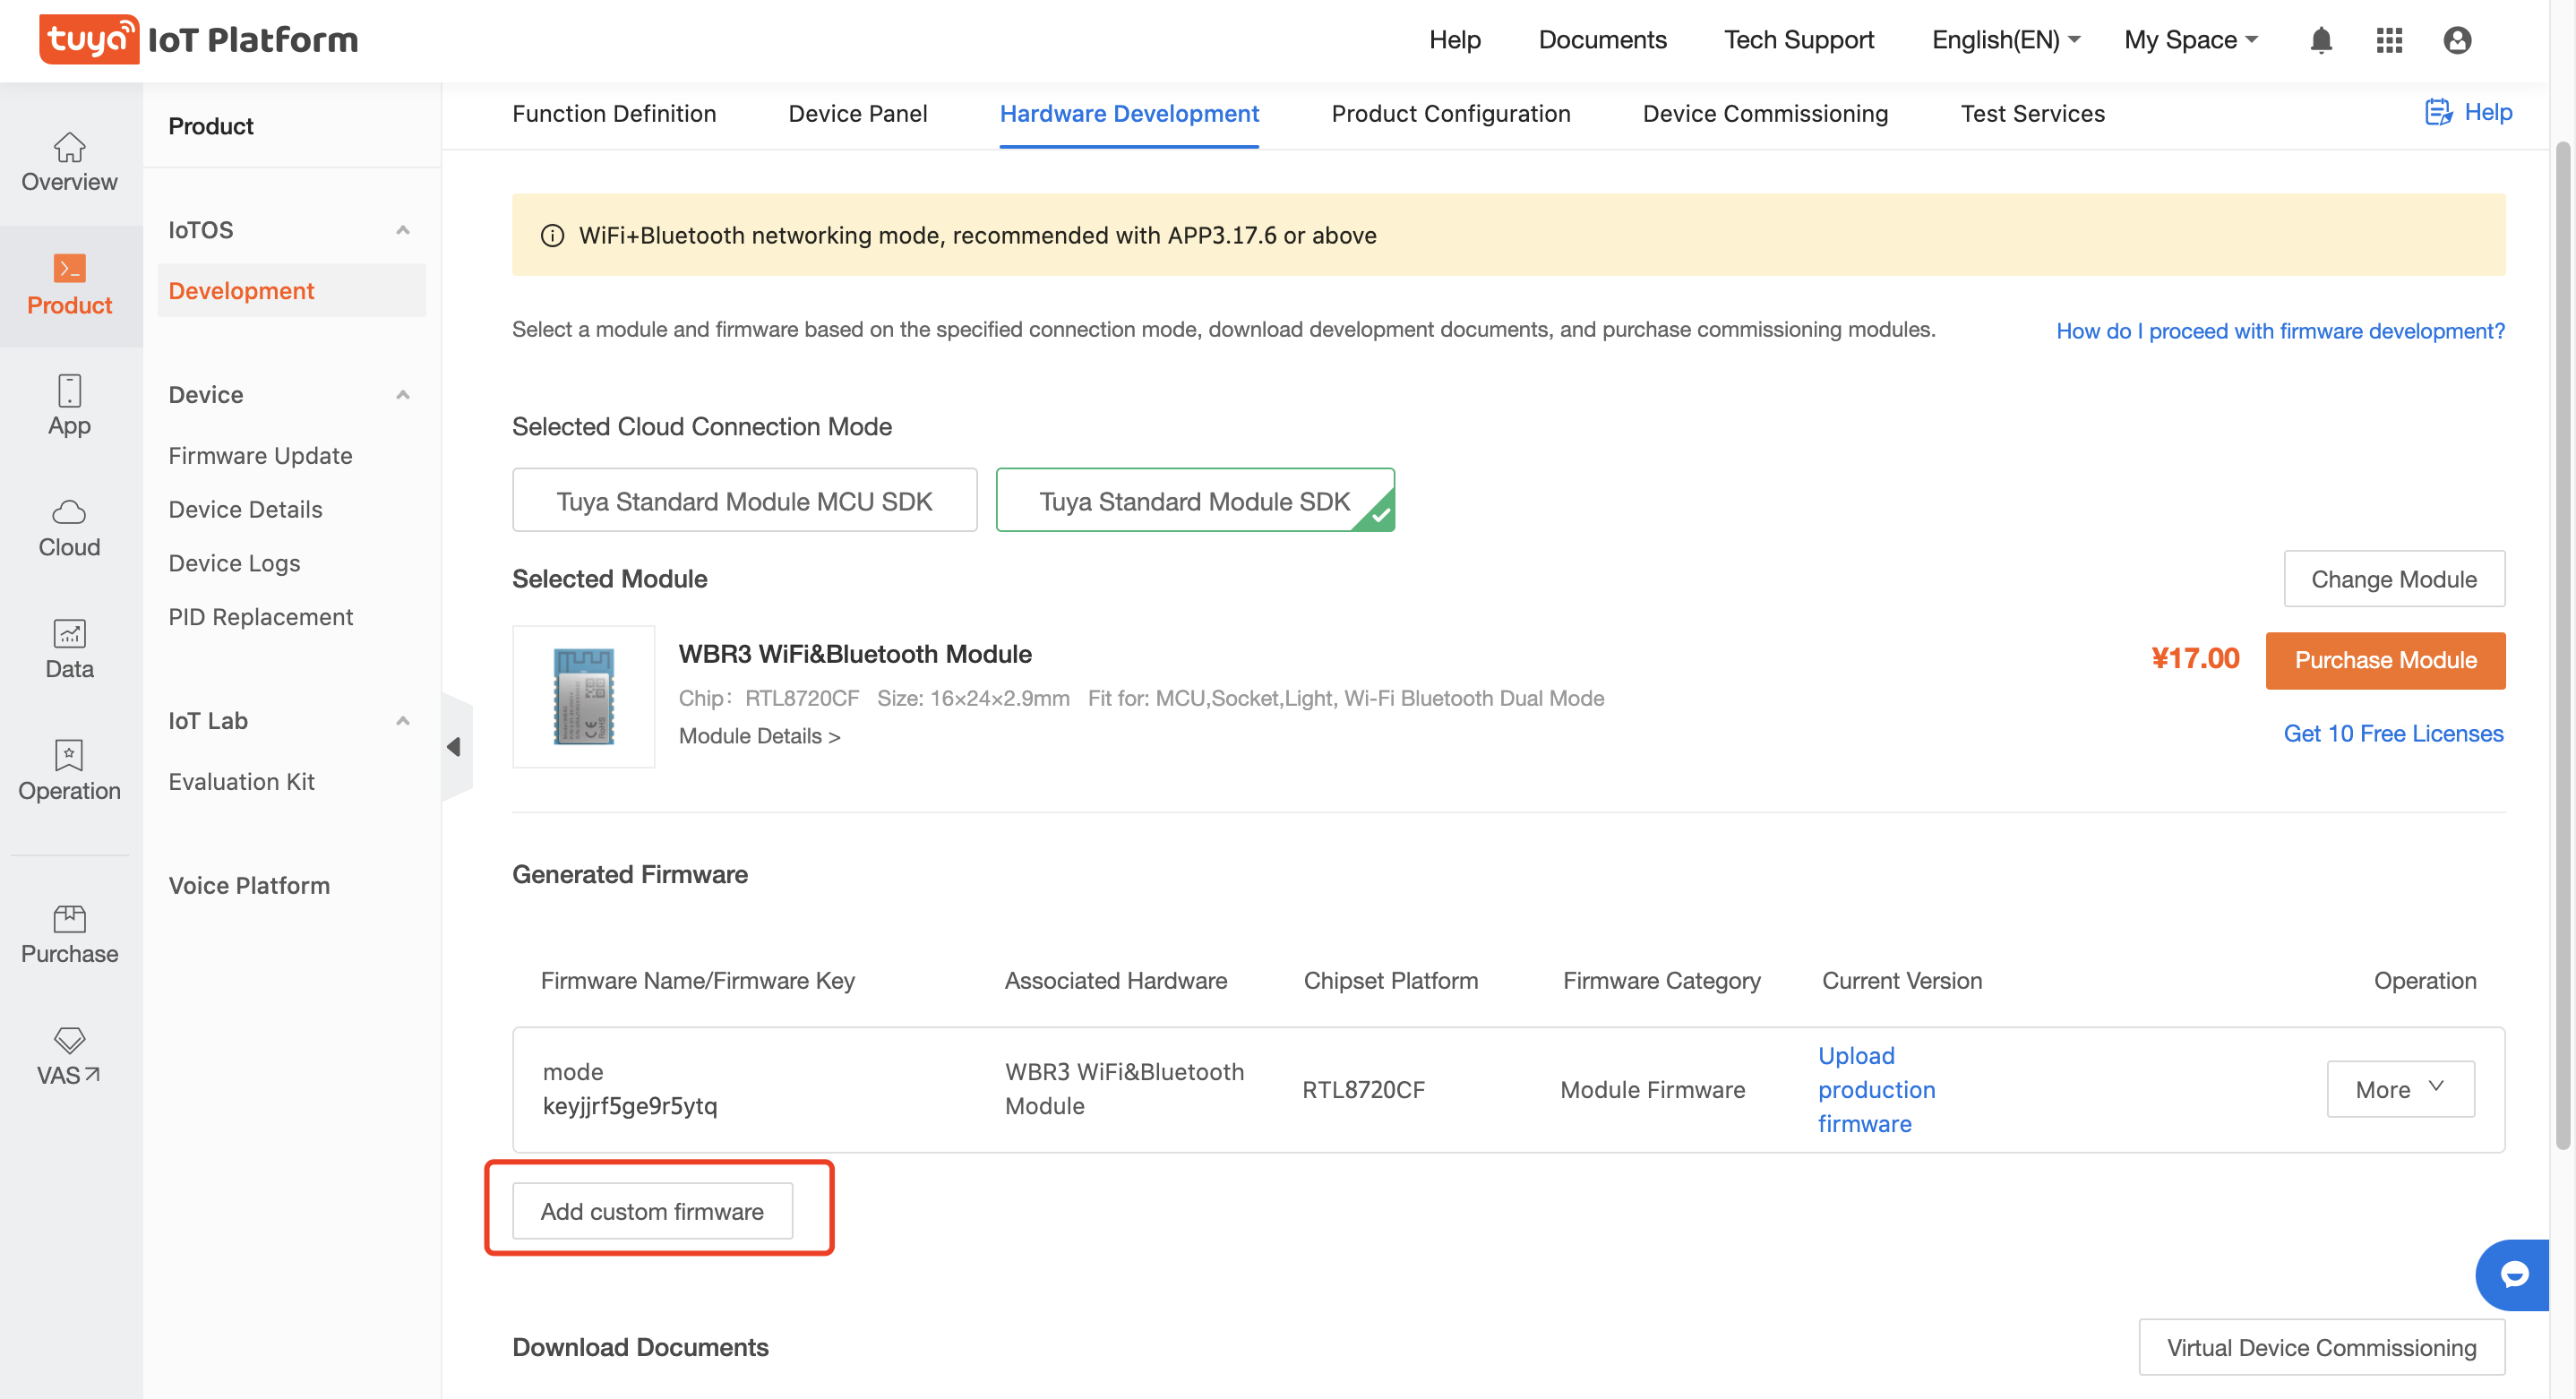Click Get 10 Free Licenses link
Viewport: 2576px width, 1399px height.
[2393, 733]
